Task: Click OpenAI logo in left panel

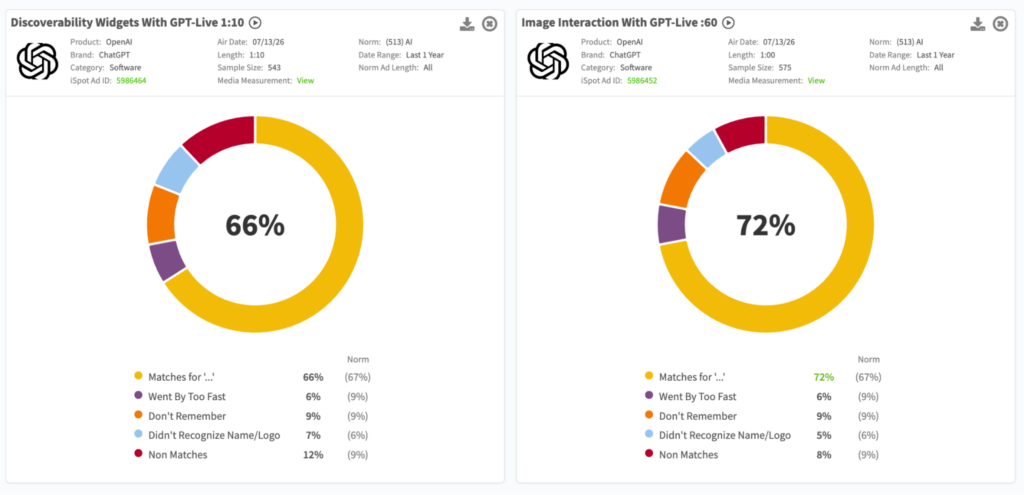Action: (37, 61)
